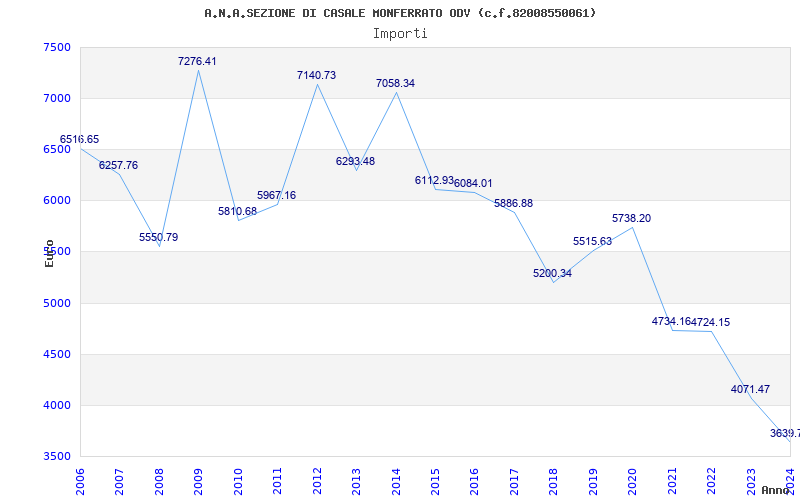Click x-axis year 2015
This screenshot has height=500, width=800.
point(435,481)
